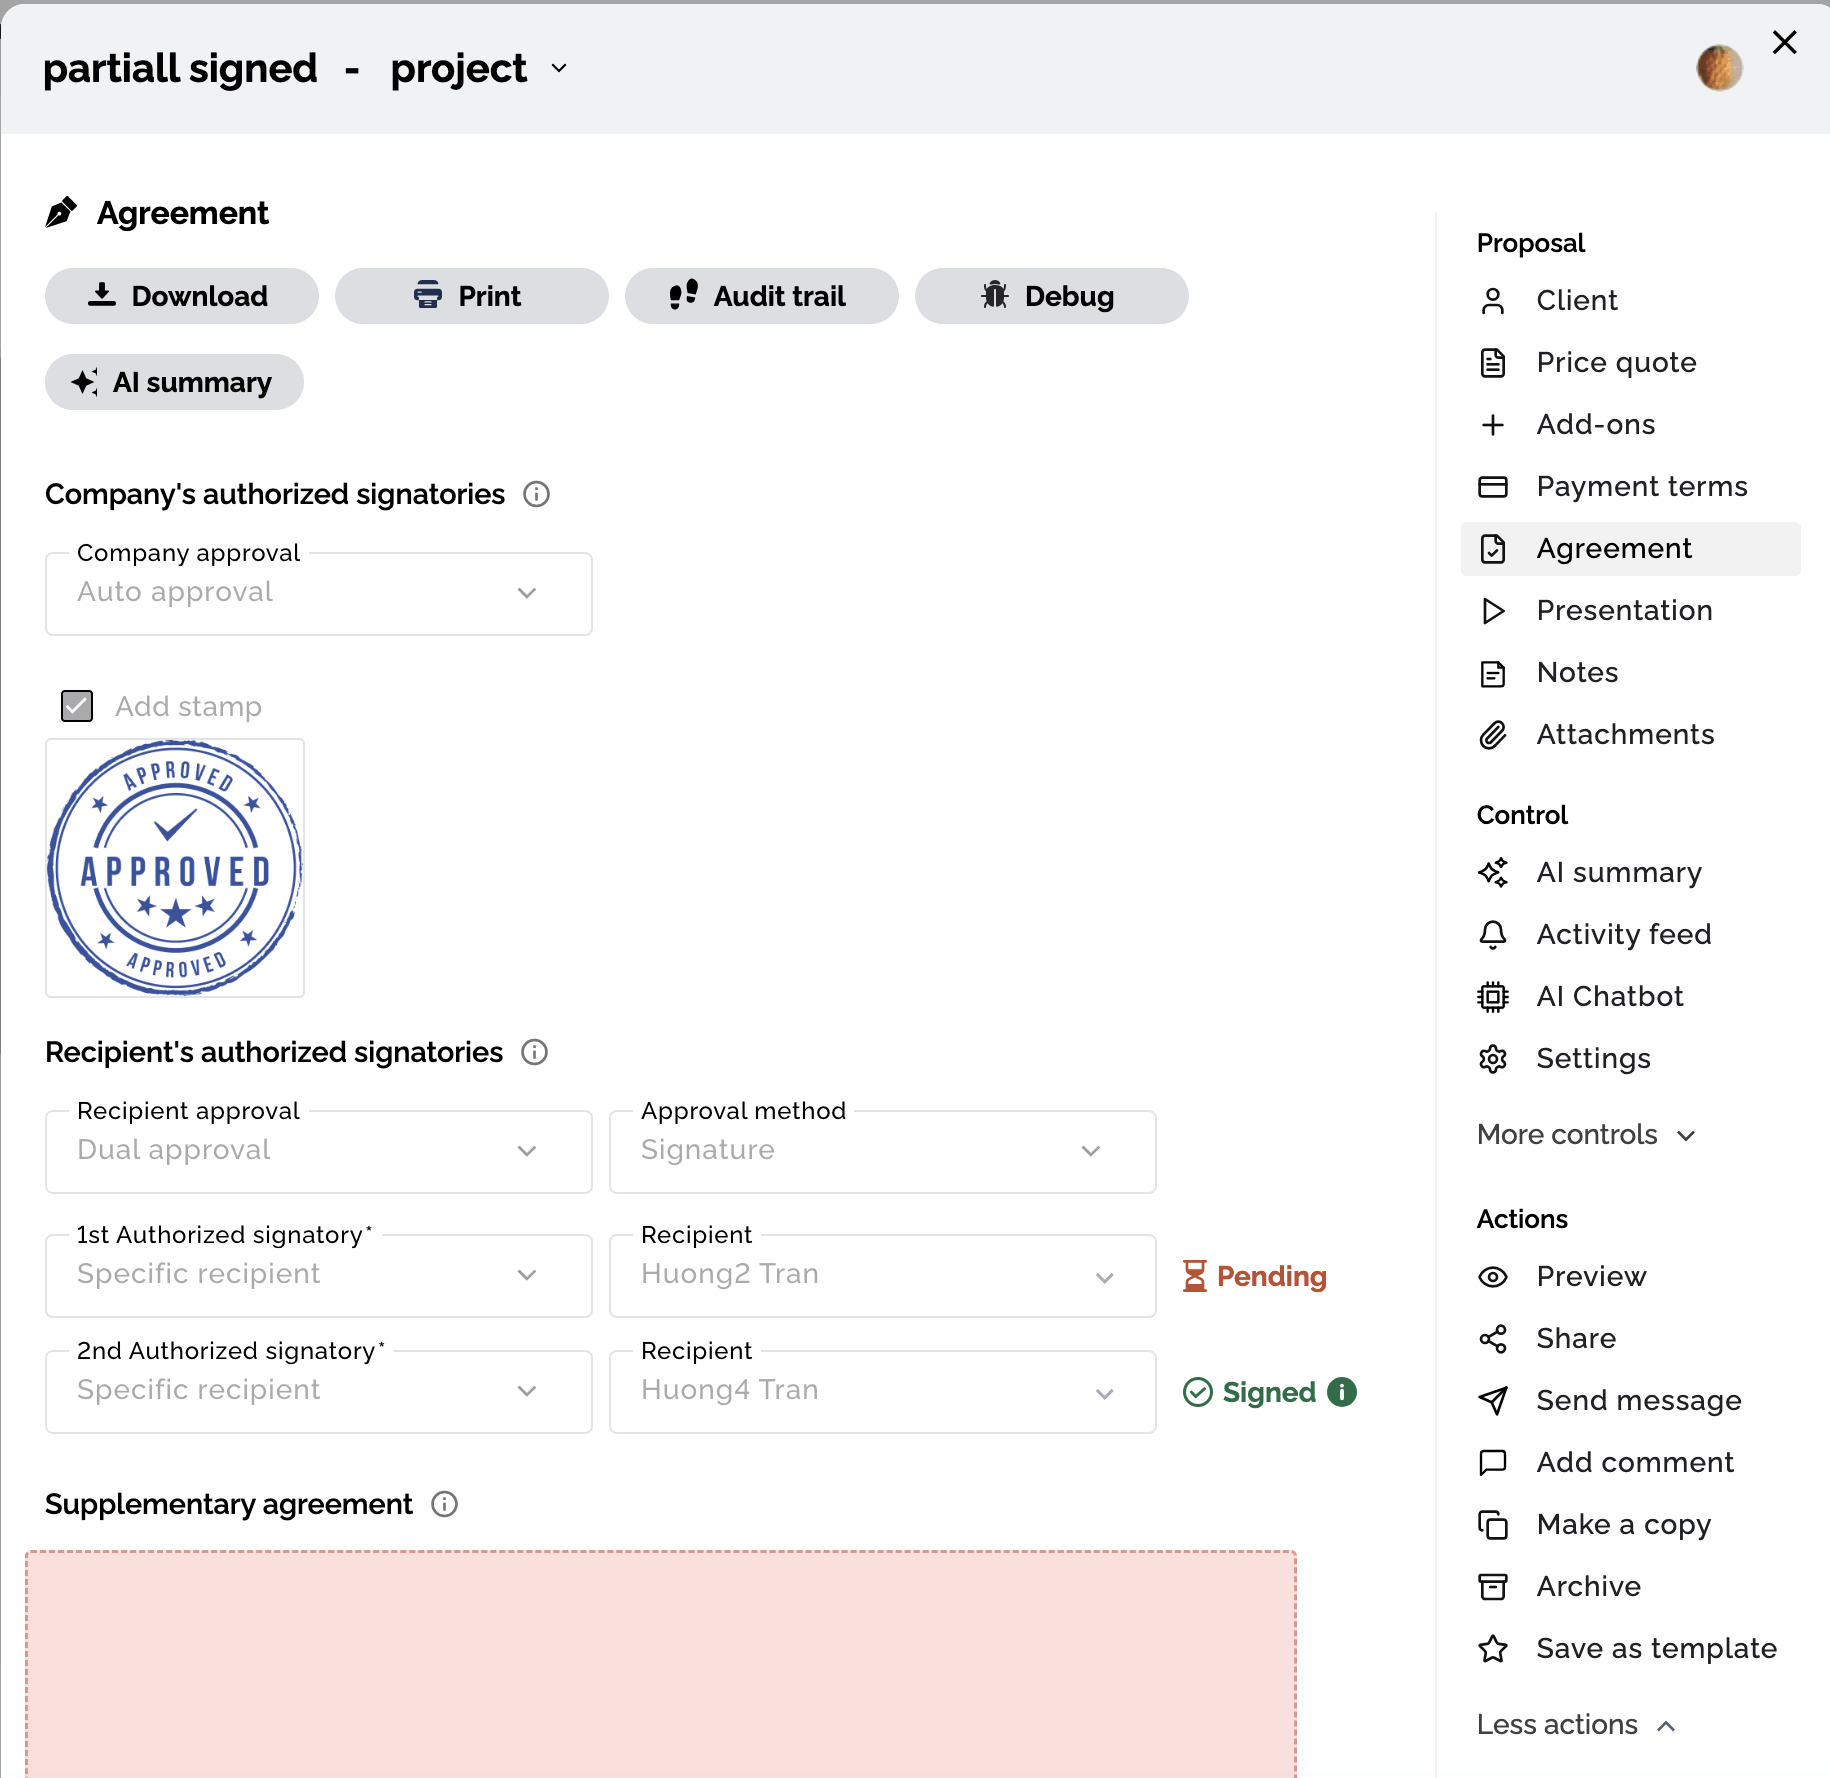The width and height of the screenshot is (1830, 1778).
Task: Open the Company approval dropdown
Action: point(319,593)
